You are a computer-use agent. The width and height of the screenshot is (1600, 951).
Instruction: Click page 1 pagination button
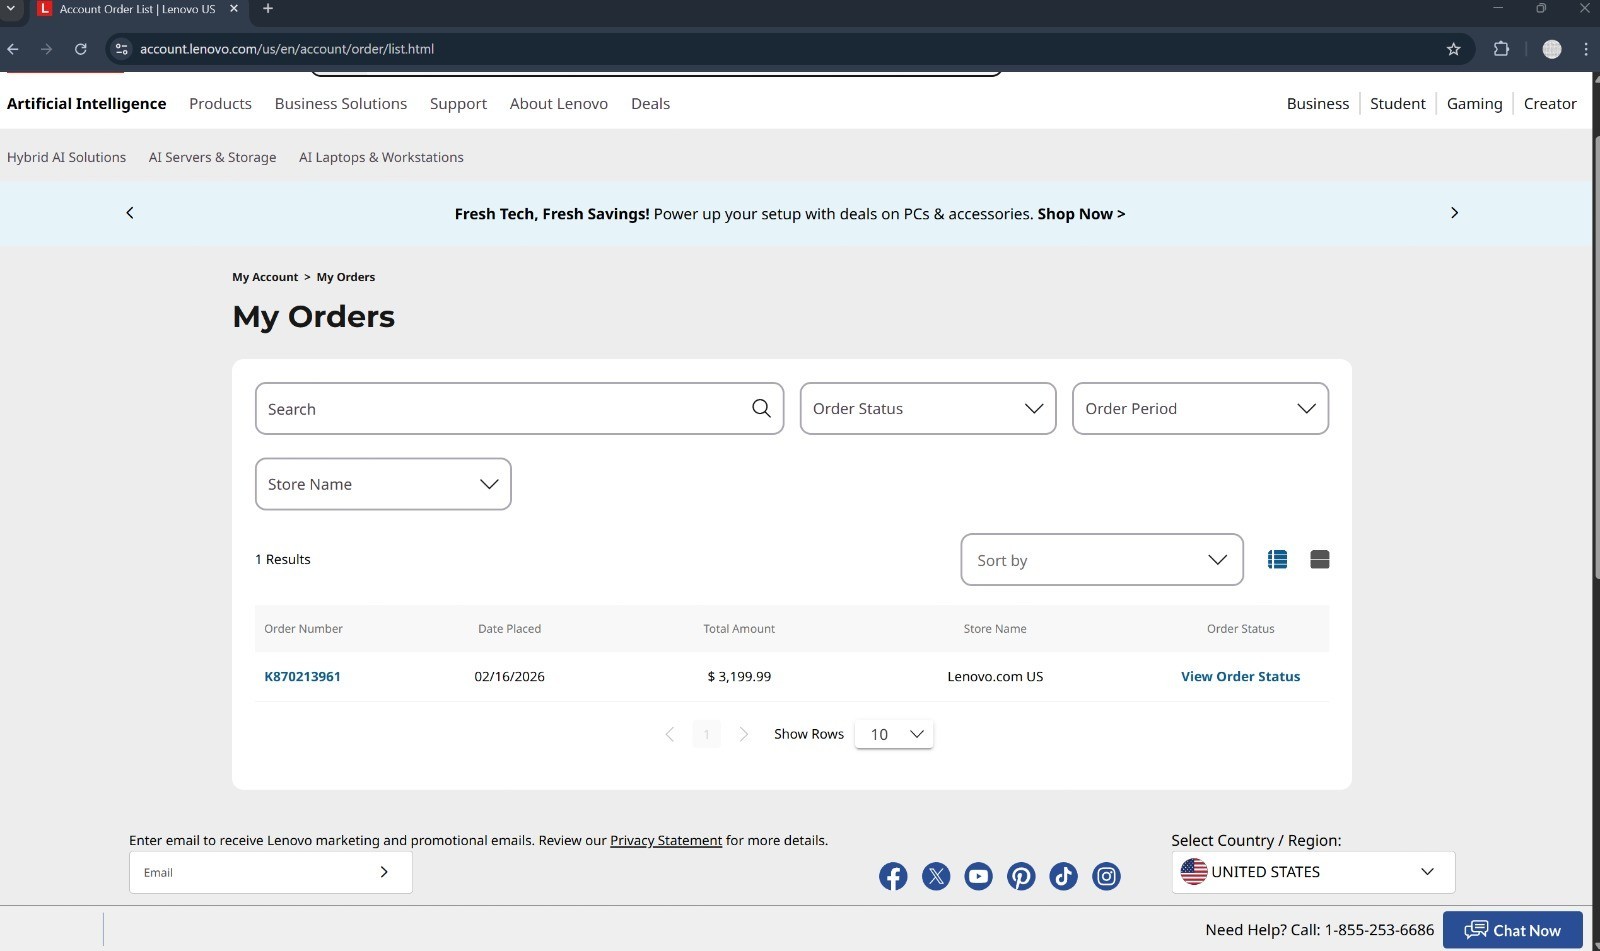point(706,734)
